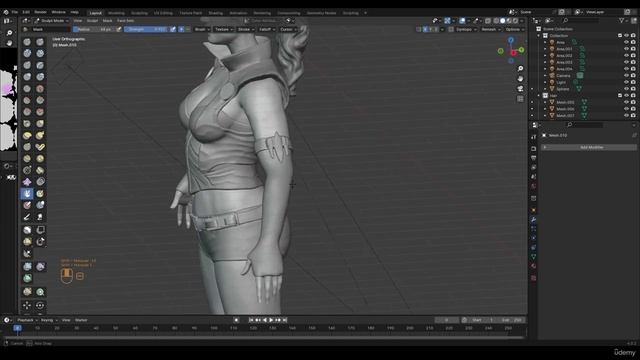The height and width of the screenshot is (360, 640).
Task: Switch orthographic/perspective using the grid gizmo
Action: pos(520,99)
